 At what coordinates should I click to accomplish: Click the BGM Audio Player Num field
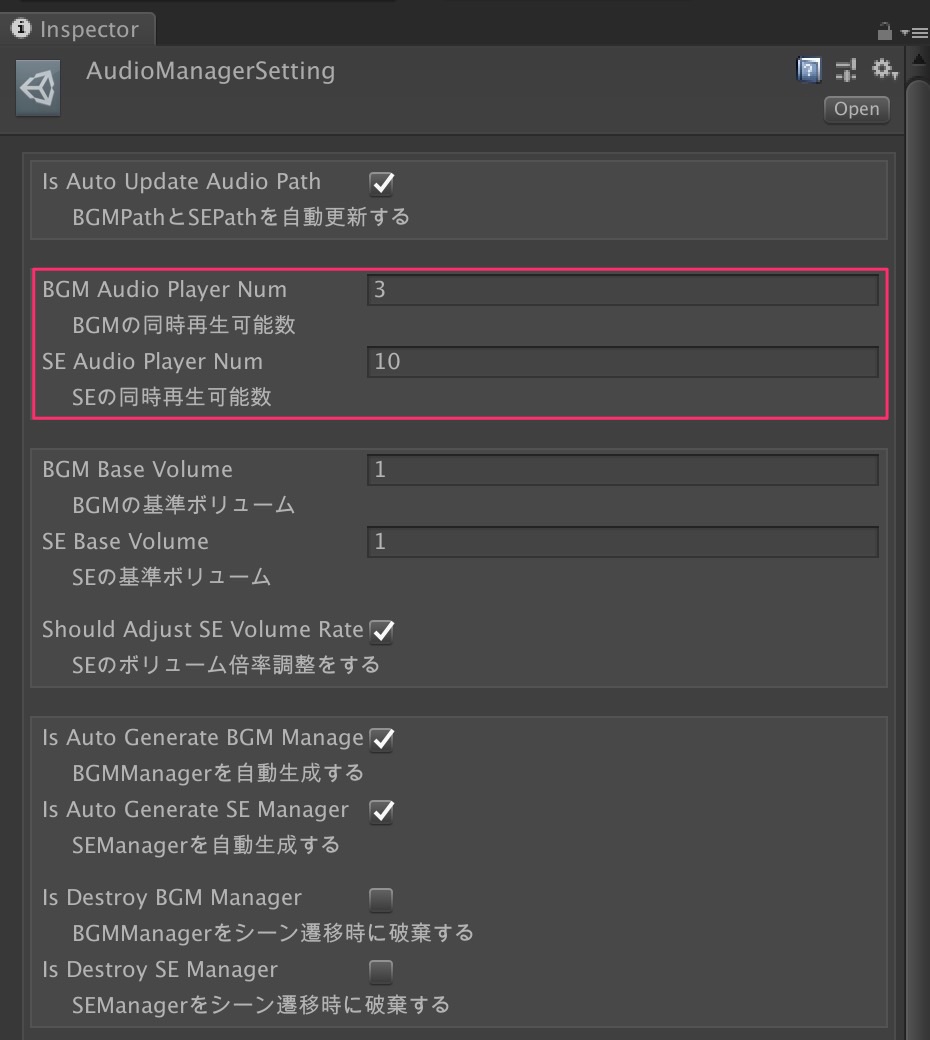click(x=623, y=290)
